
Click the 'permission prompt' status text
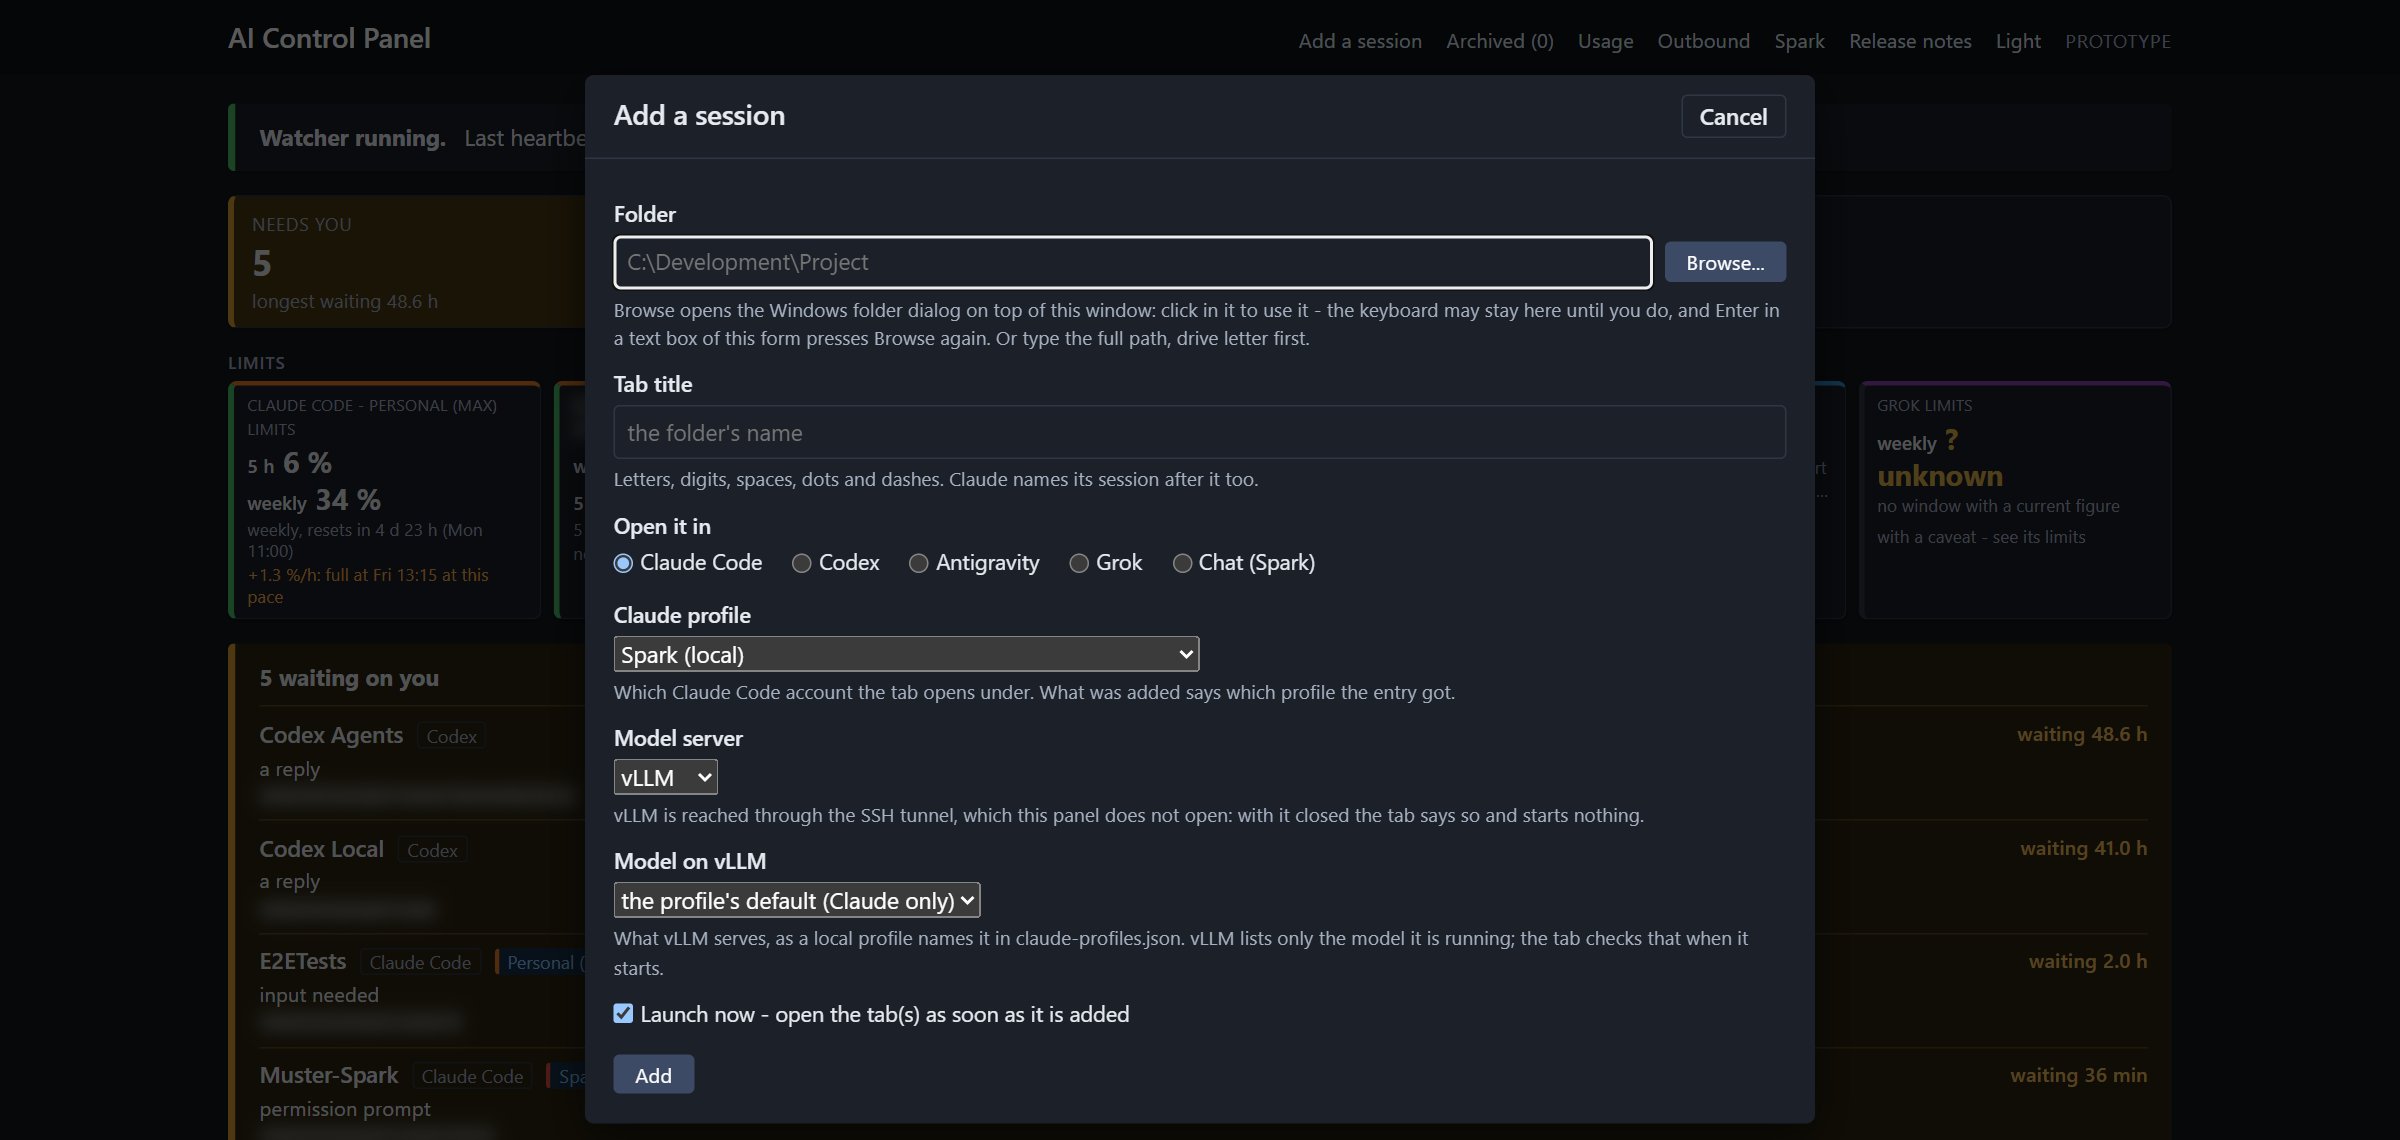[x=345, y=1109]
